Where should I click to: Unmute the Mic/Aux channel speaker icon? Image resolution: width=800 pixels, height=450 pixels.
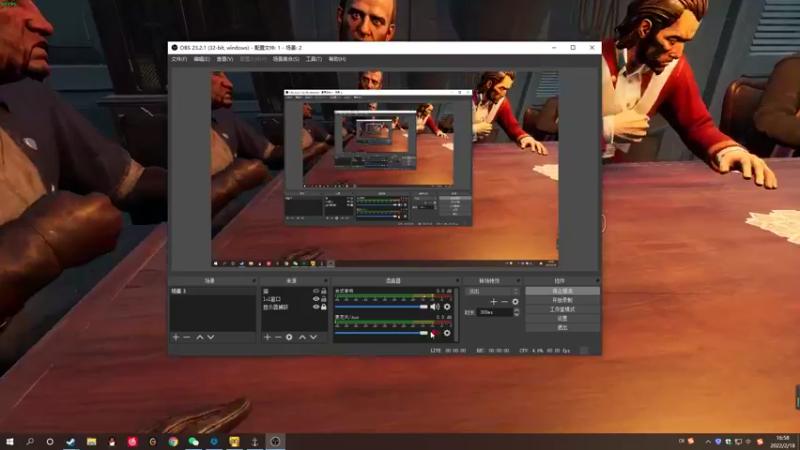pos(435,333)
